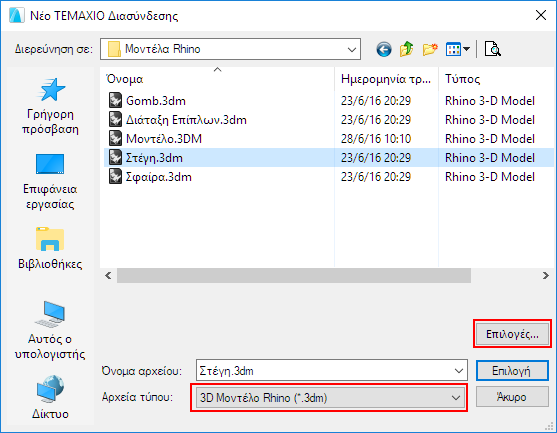557x433 pixels.
Task: Click Rhino 3-D Model type for Gomb.3dm
Action: [490, 101]
